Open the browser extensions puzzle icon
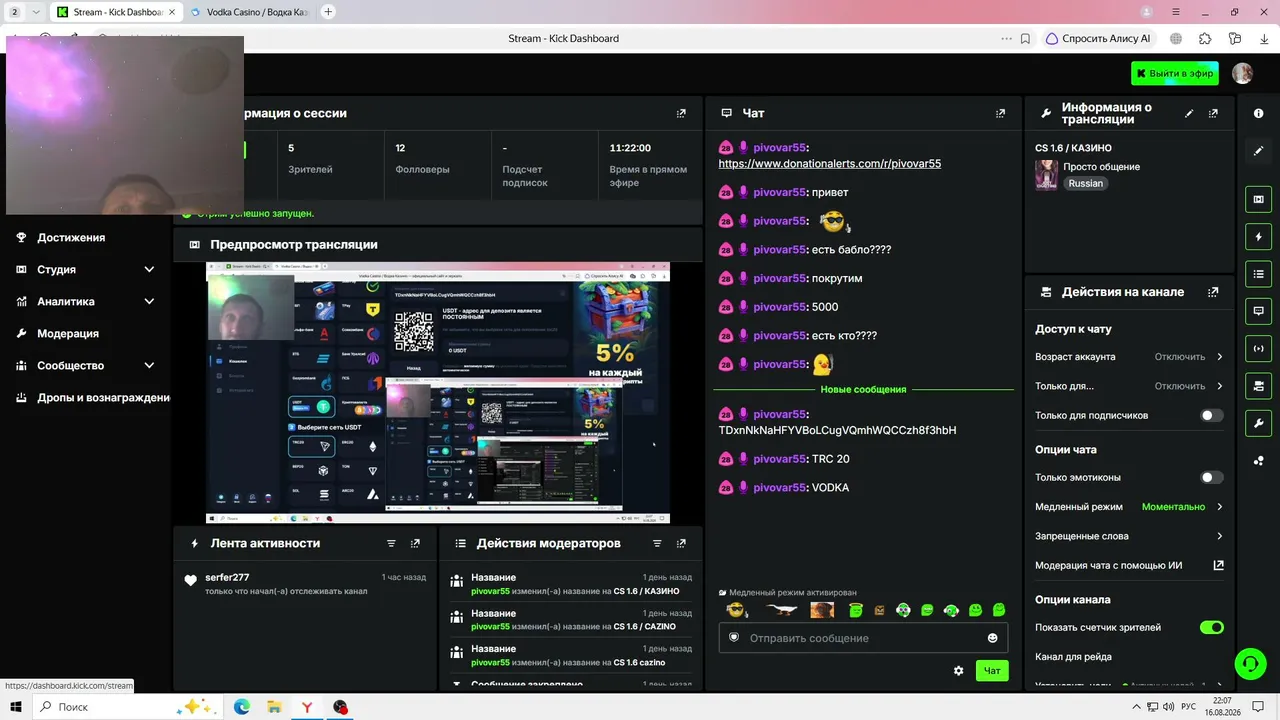 click(1205, 39)
